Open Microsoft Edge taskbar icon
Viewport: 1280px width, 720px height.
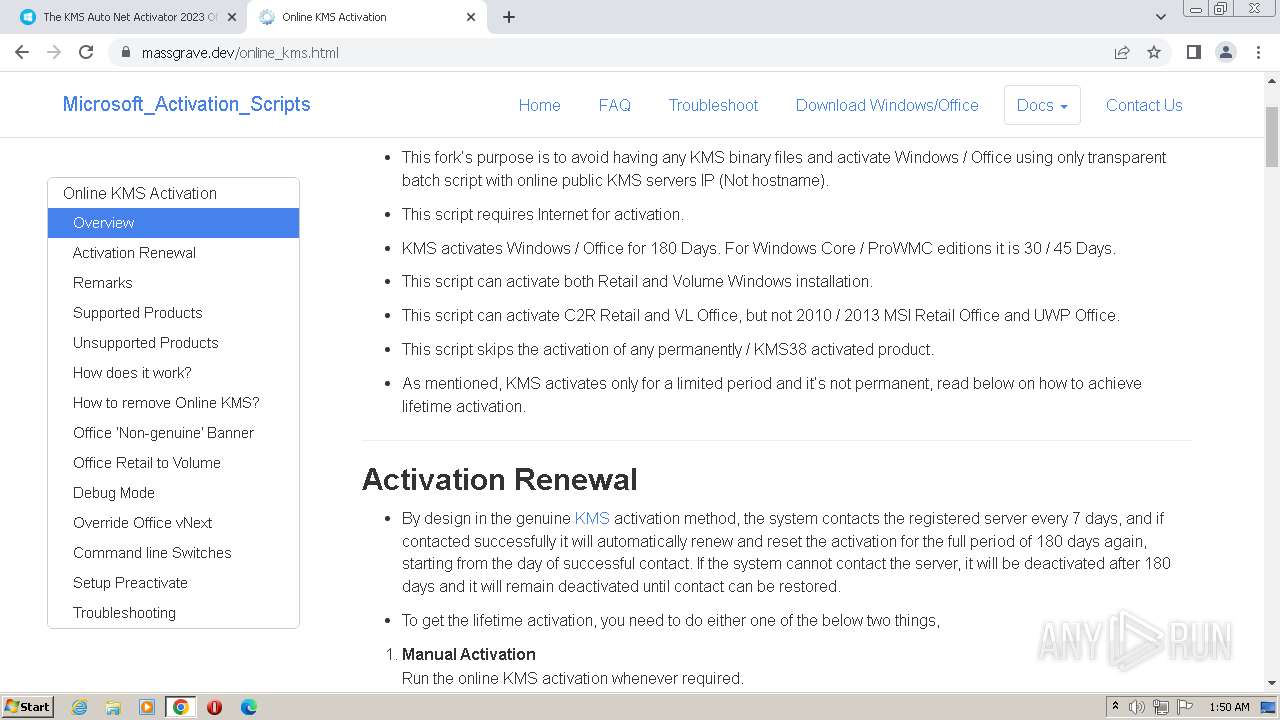[x=249, y=707]
